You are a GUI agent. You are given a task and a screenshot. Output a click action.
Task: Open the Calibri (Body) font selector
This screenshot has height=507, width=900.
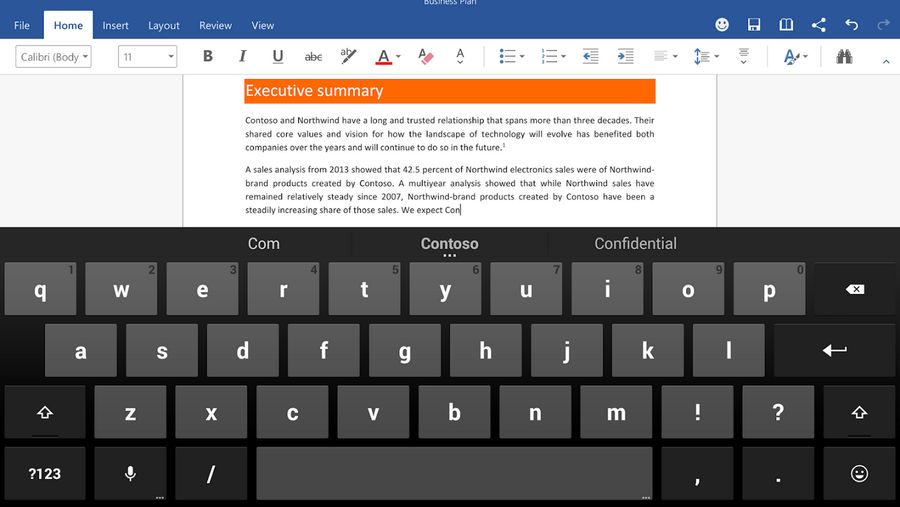(x=53, y=56)
